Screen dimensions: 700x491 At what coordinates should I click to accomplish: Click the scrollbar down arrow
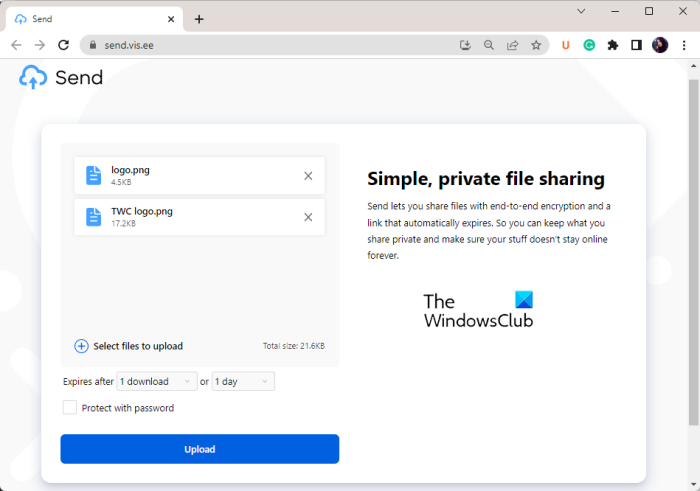click(x=693, y=484)
